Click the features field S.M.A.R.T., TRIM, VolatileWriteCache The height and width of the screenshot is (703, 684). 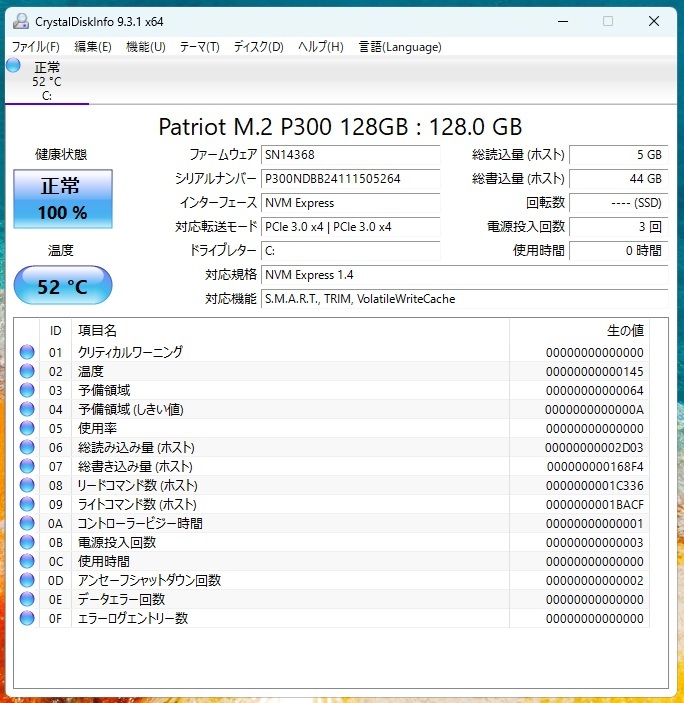pyautogui.click(x=464, y=299)
